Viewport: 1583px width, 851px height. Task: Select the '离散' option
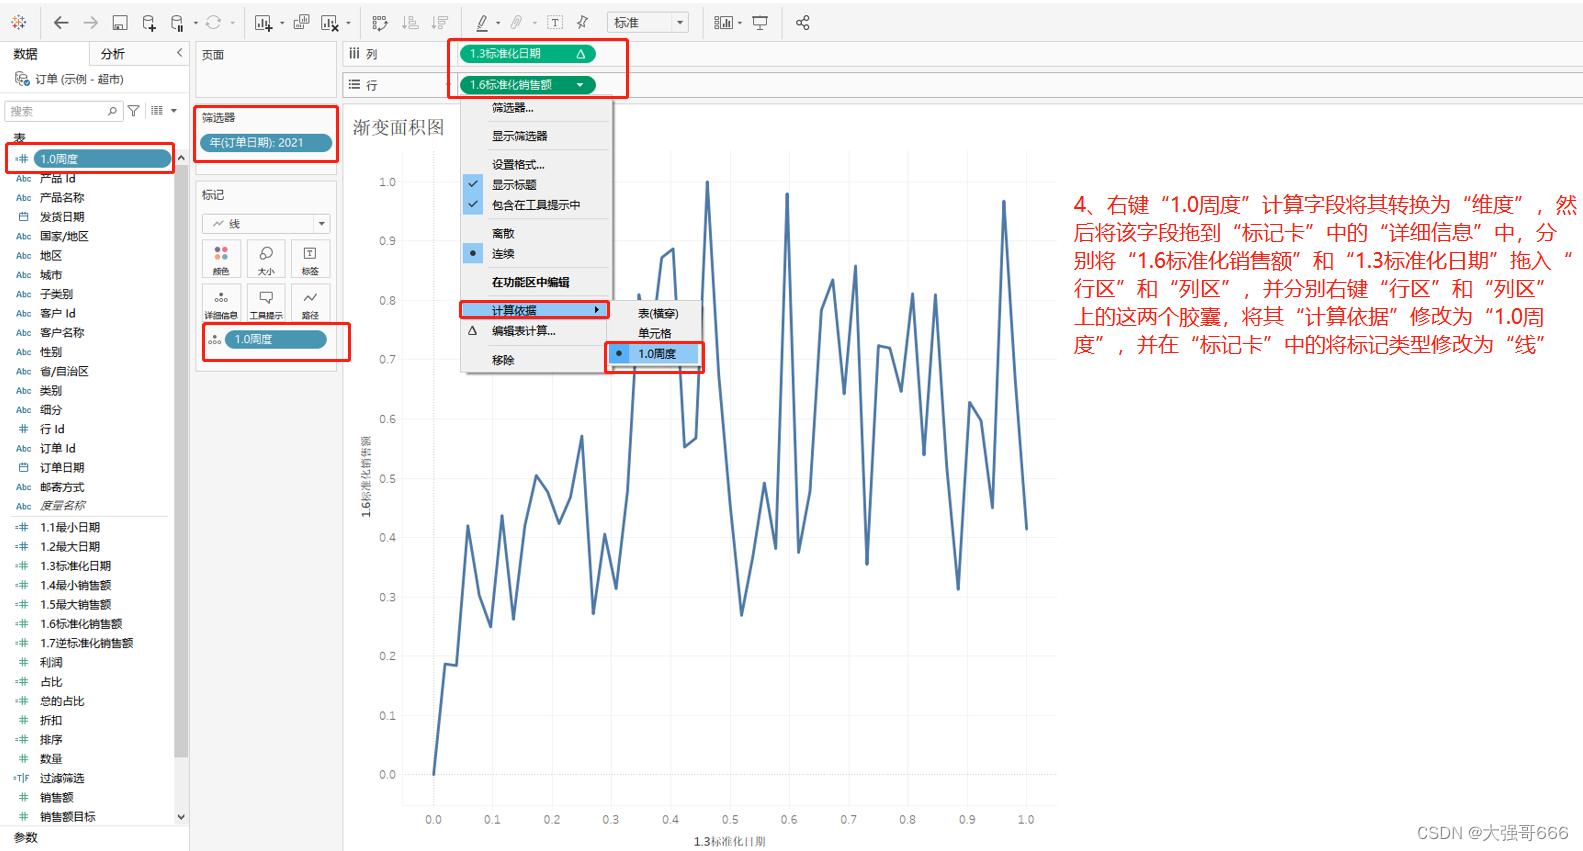[536, 234]
